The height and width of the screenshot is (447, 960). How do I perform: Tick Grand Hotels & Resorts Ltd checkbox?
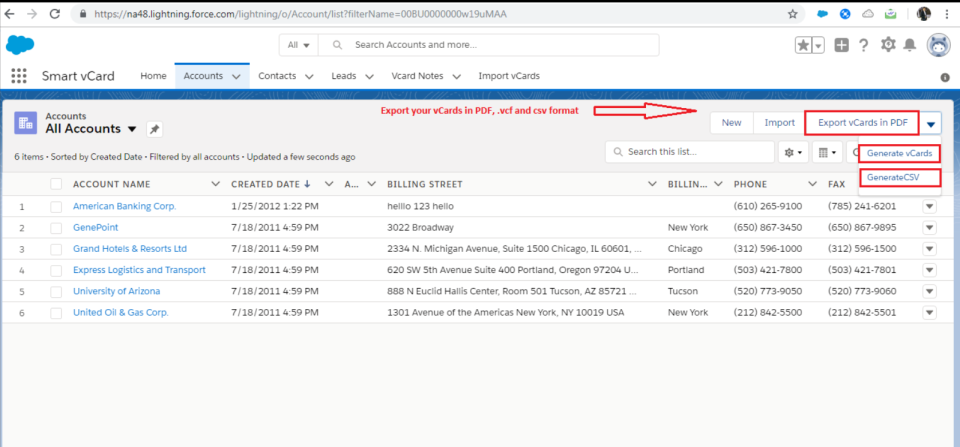(56, 249)
